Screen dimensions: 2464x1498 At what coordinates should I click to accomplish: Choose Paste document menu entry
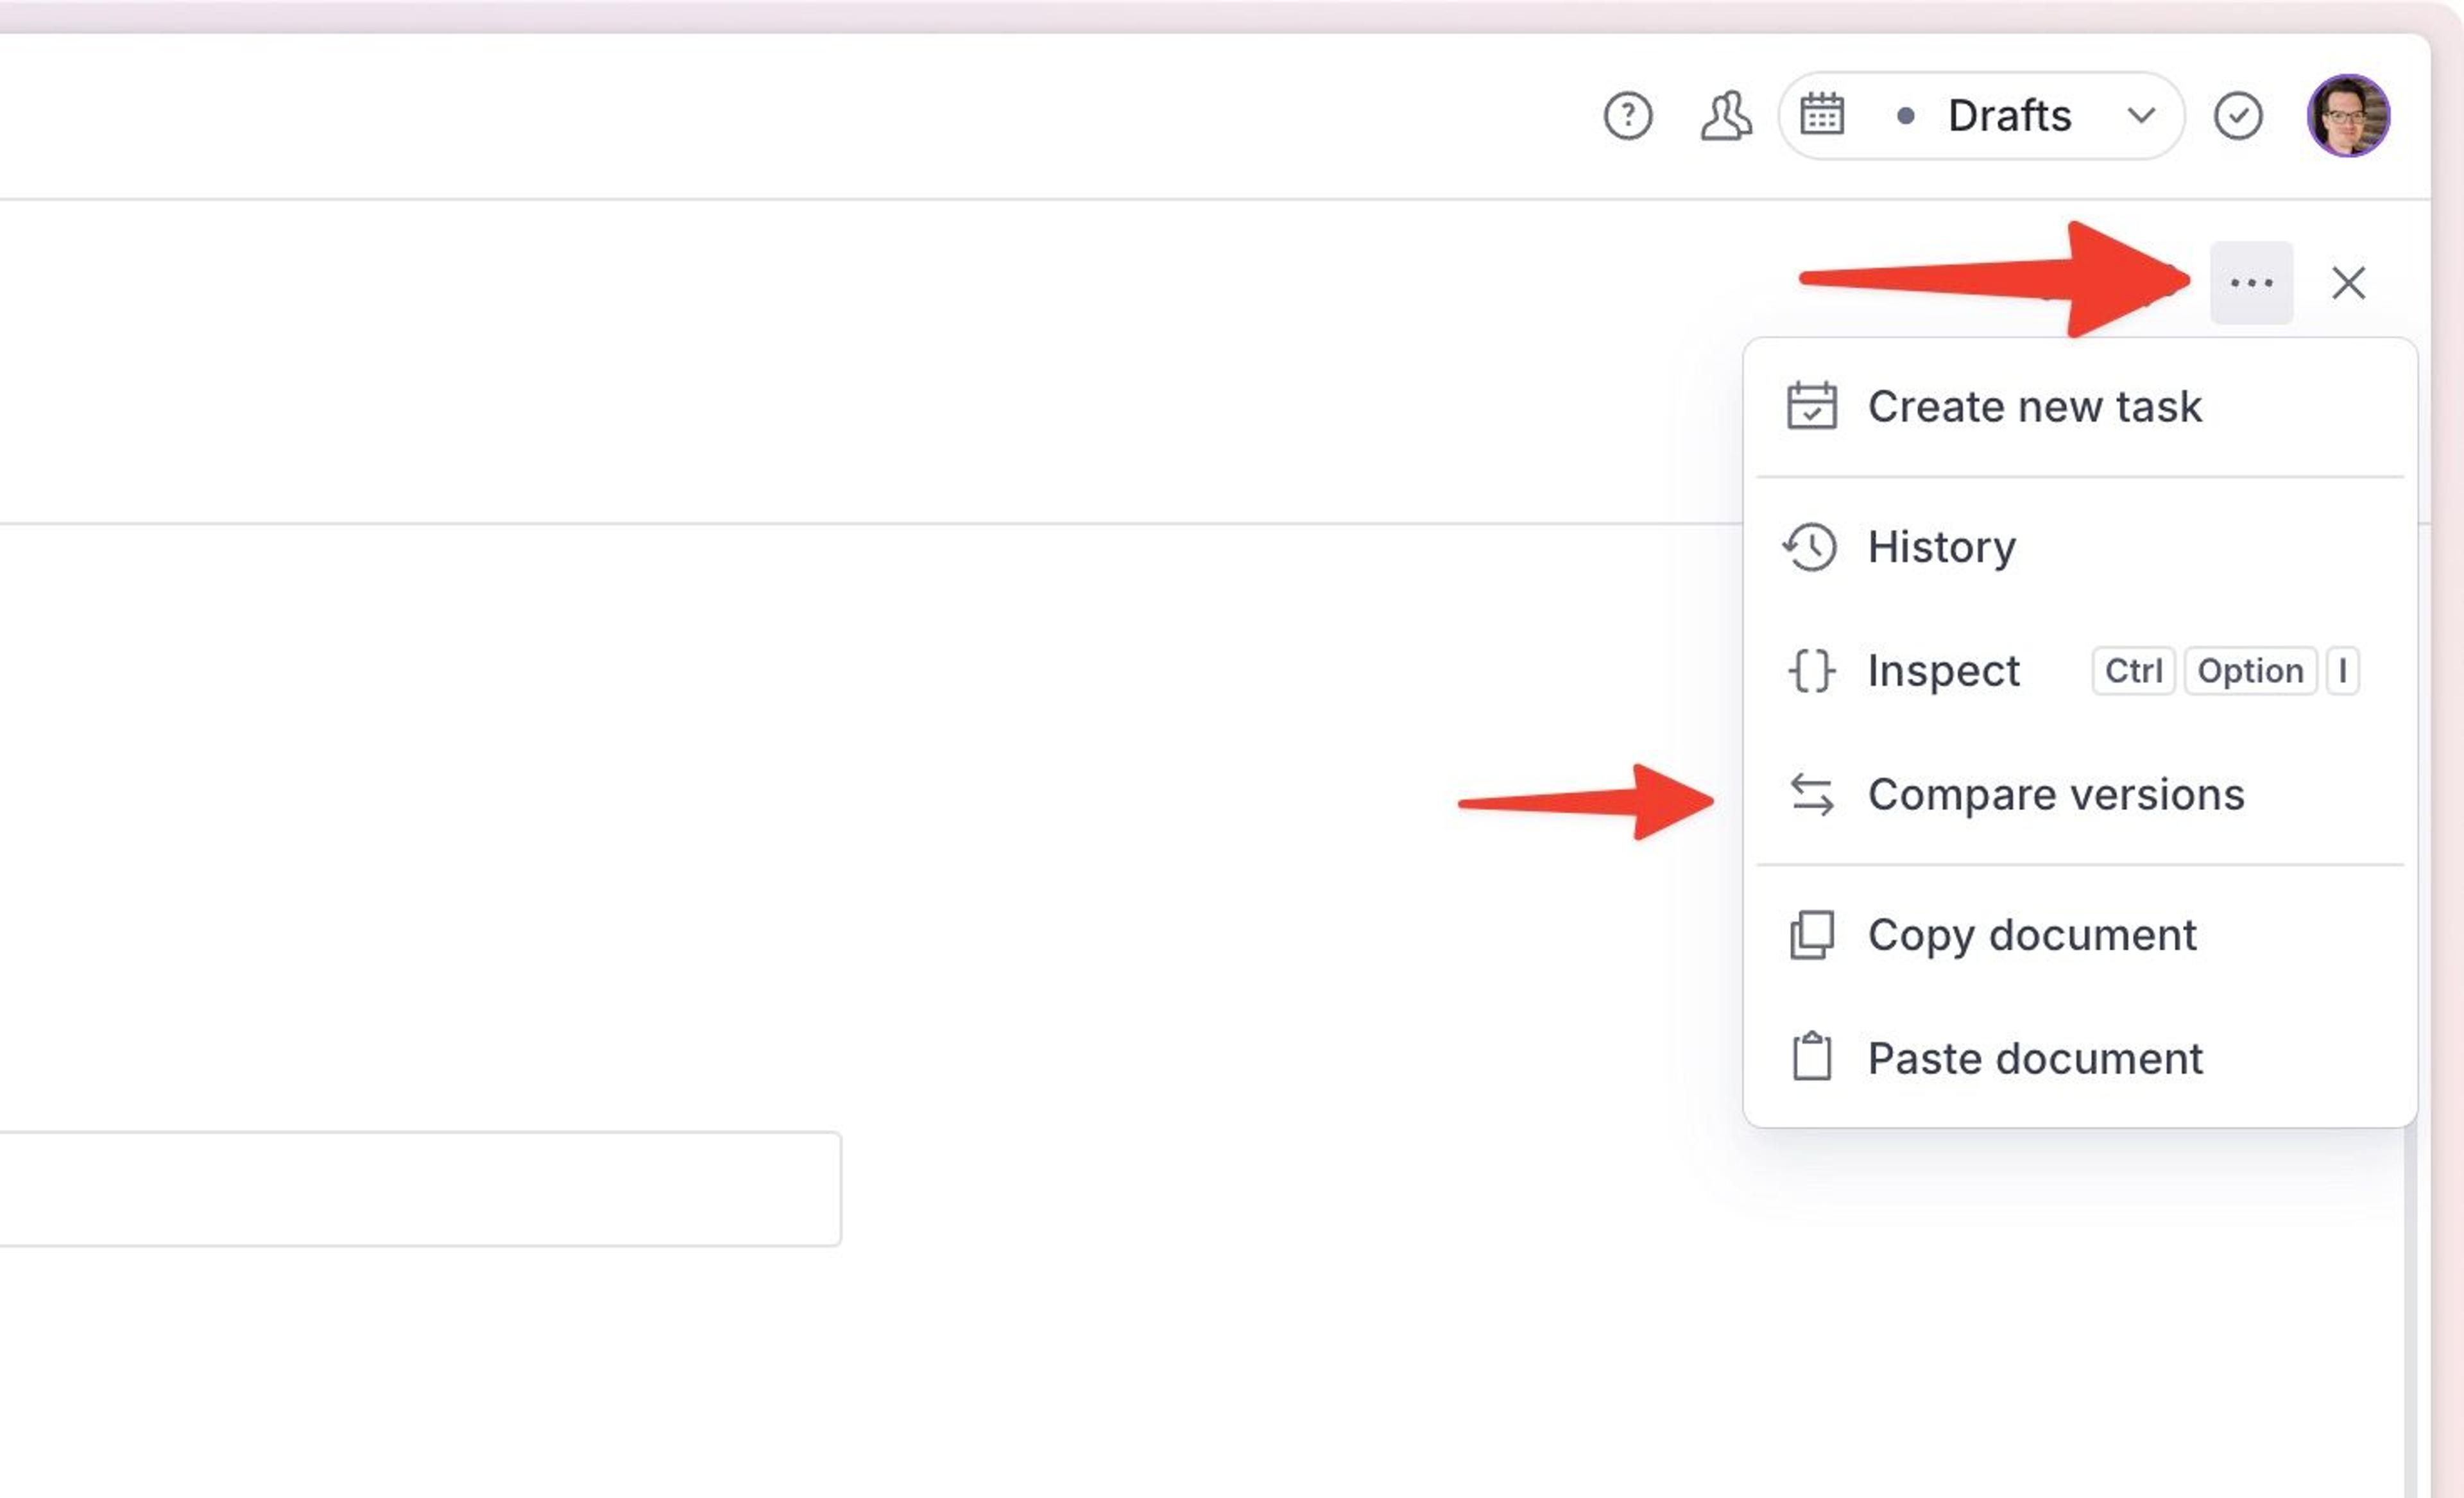[2034, 1059]
